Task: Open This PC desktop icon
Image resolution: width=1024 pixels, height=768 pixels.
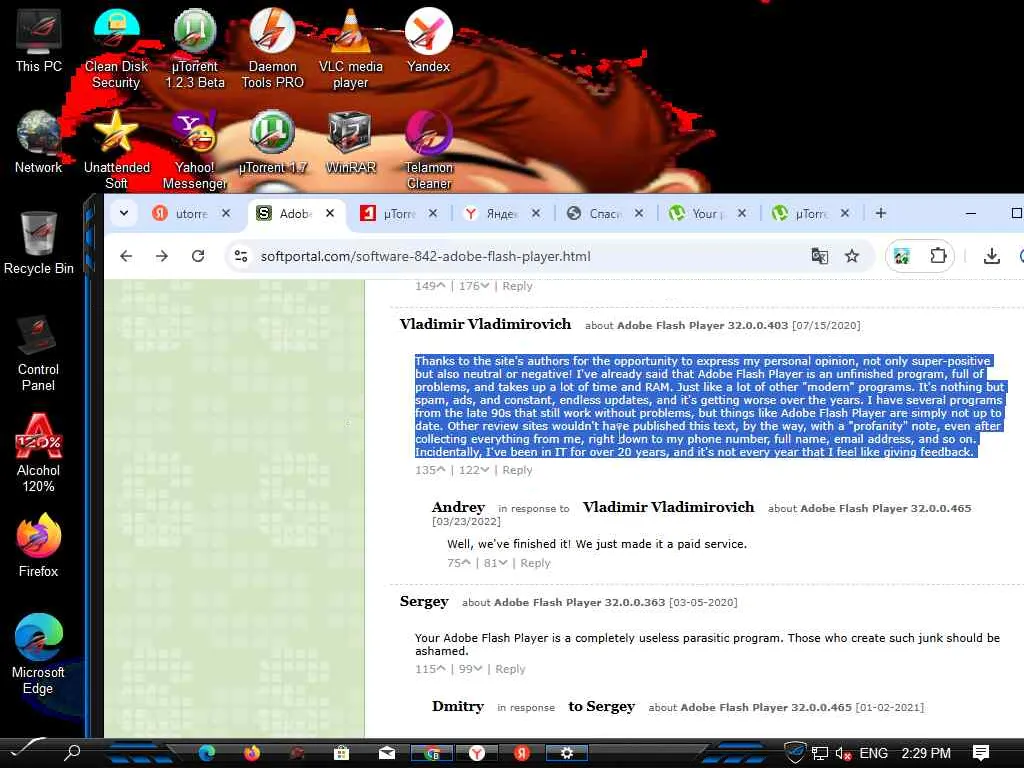Action: [x=38, y=40]
